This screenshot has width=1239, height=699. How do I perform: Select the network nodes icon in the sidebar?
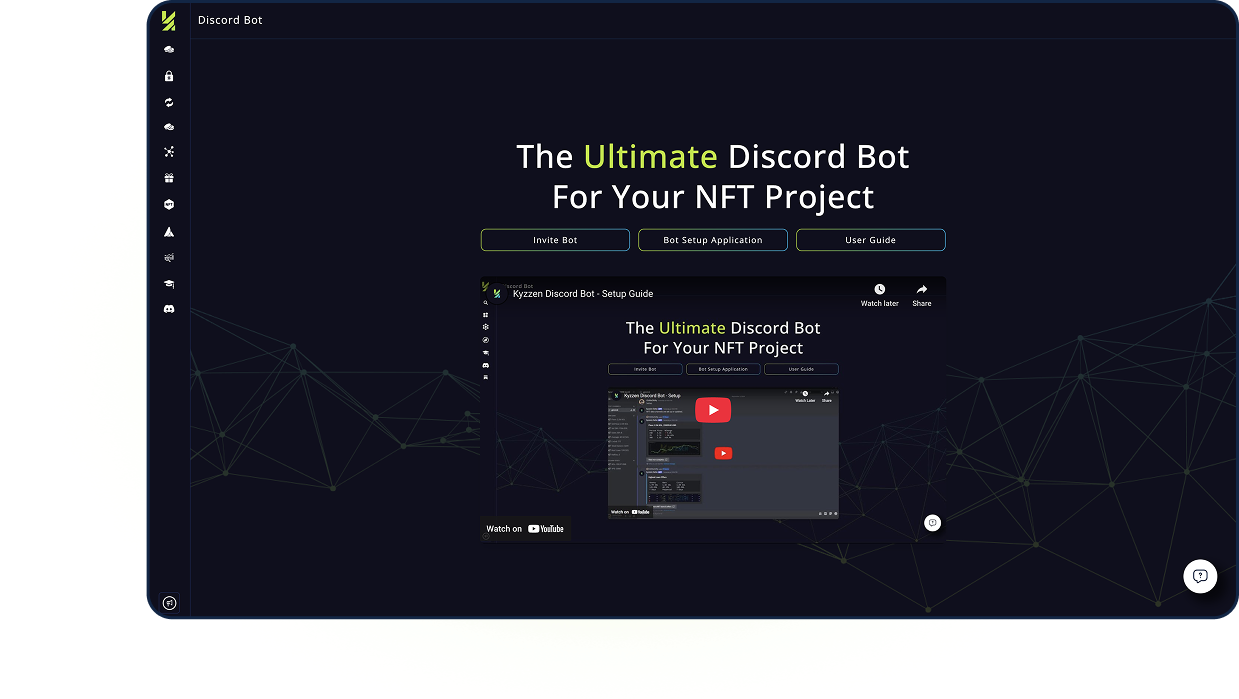pos(169,152)
